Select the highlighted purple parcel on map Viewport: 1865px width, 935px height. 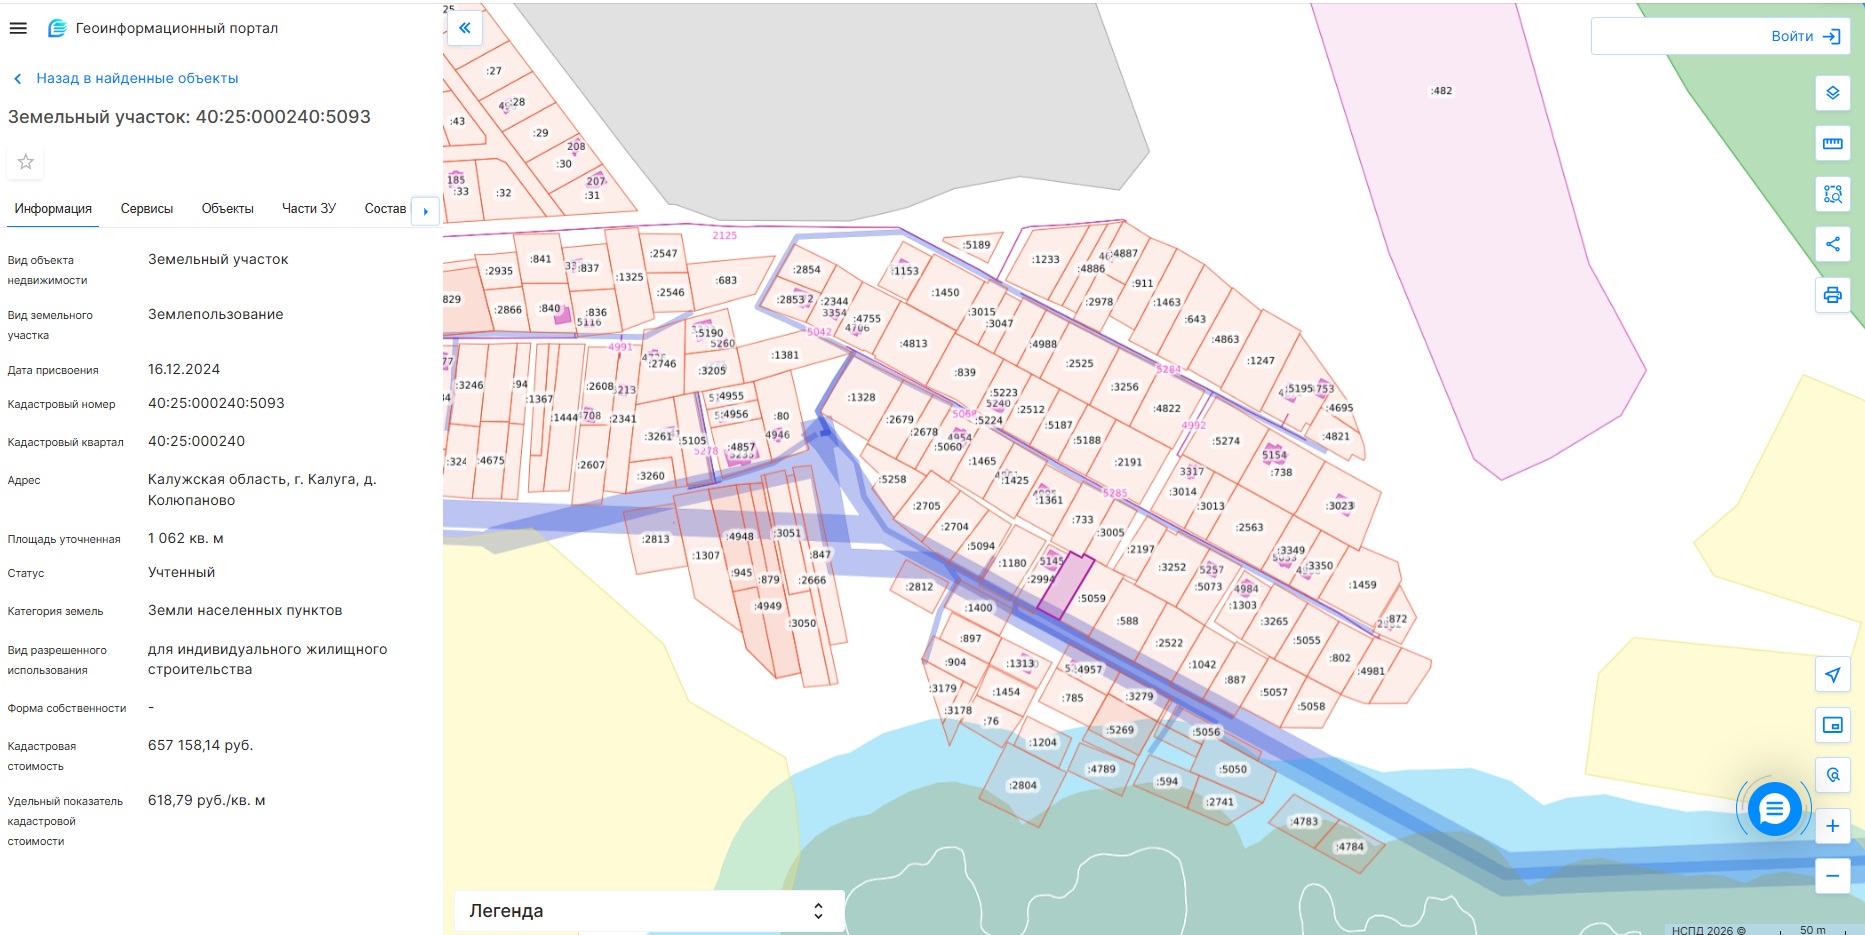tap(1063, 585)
